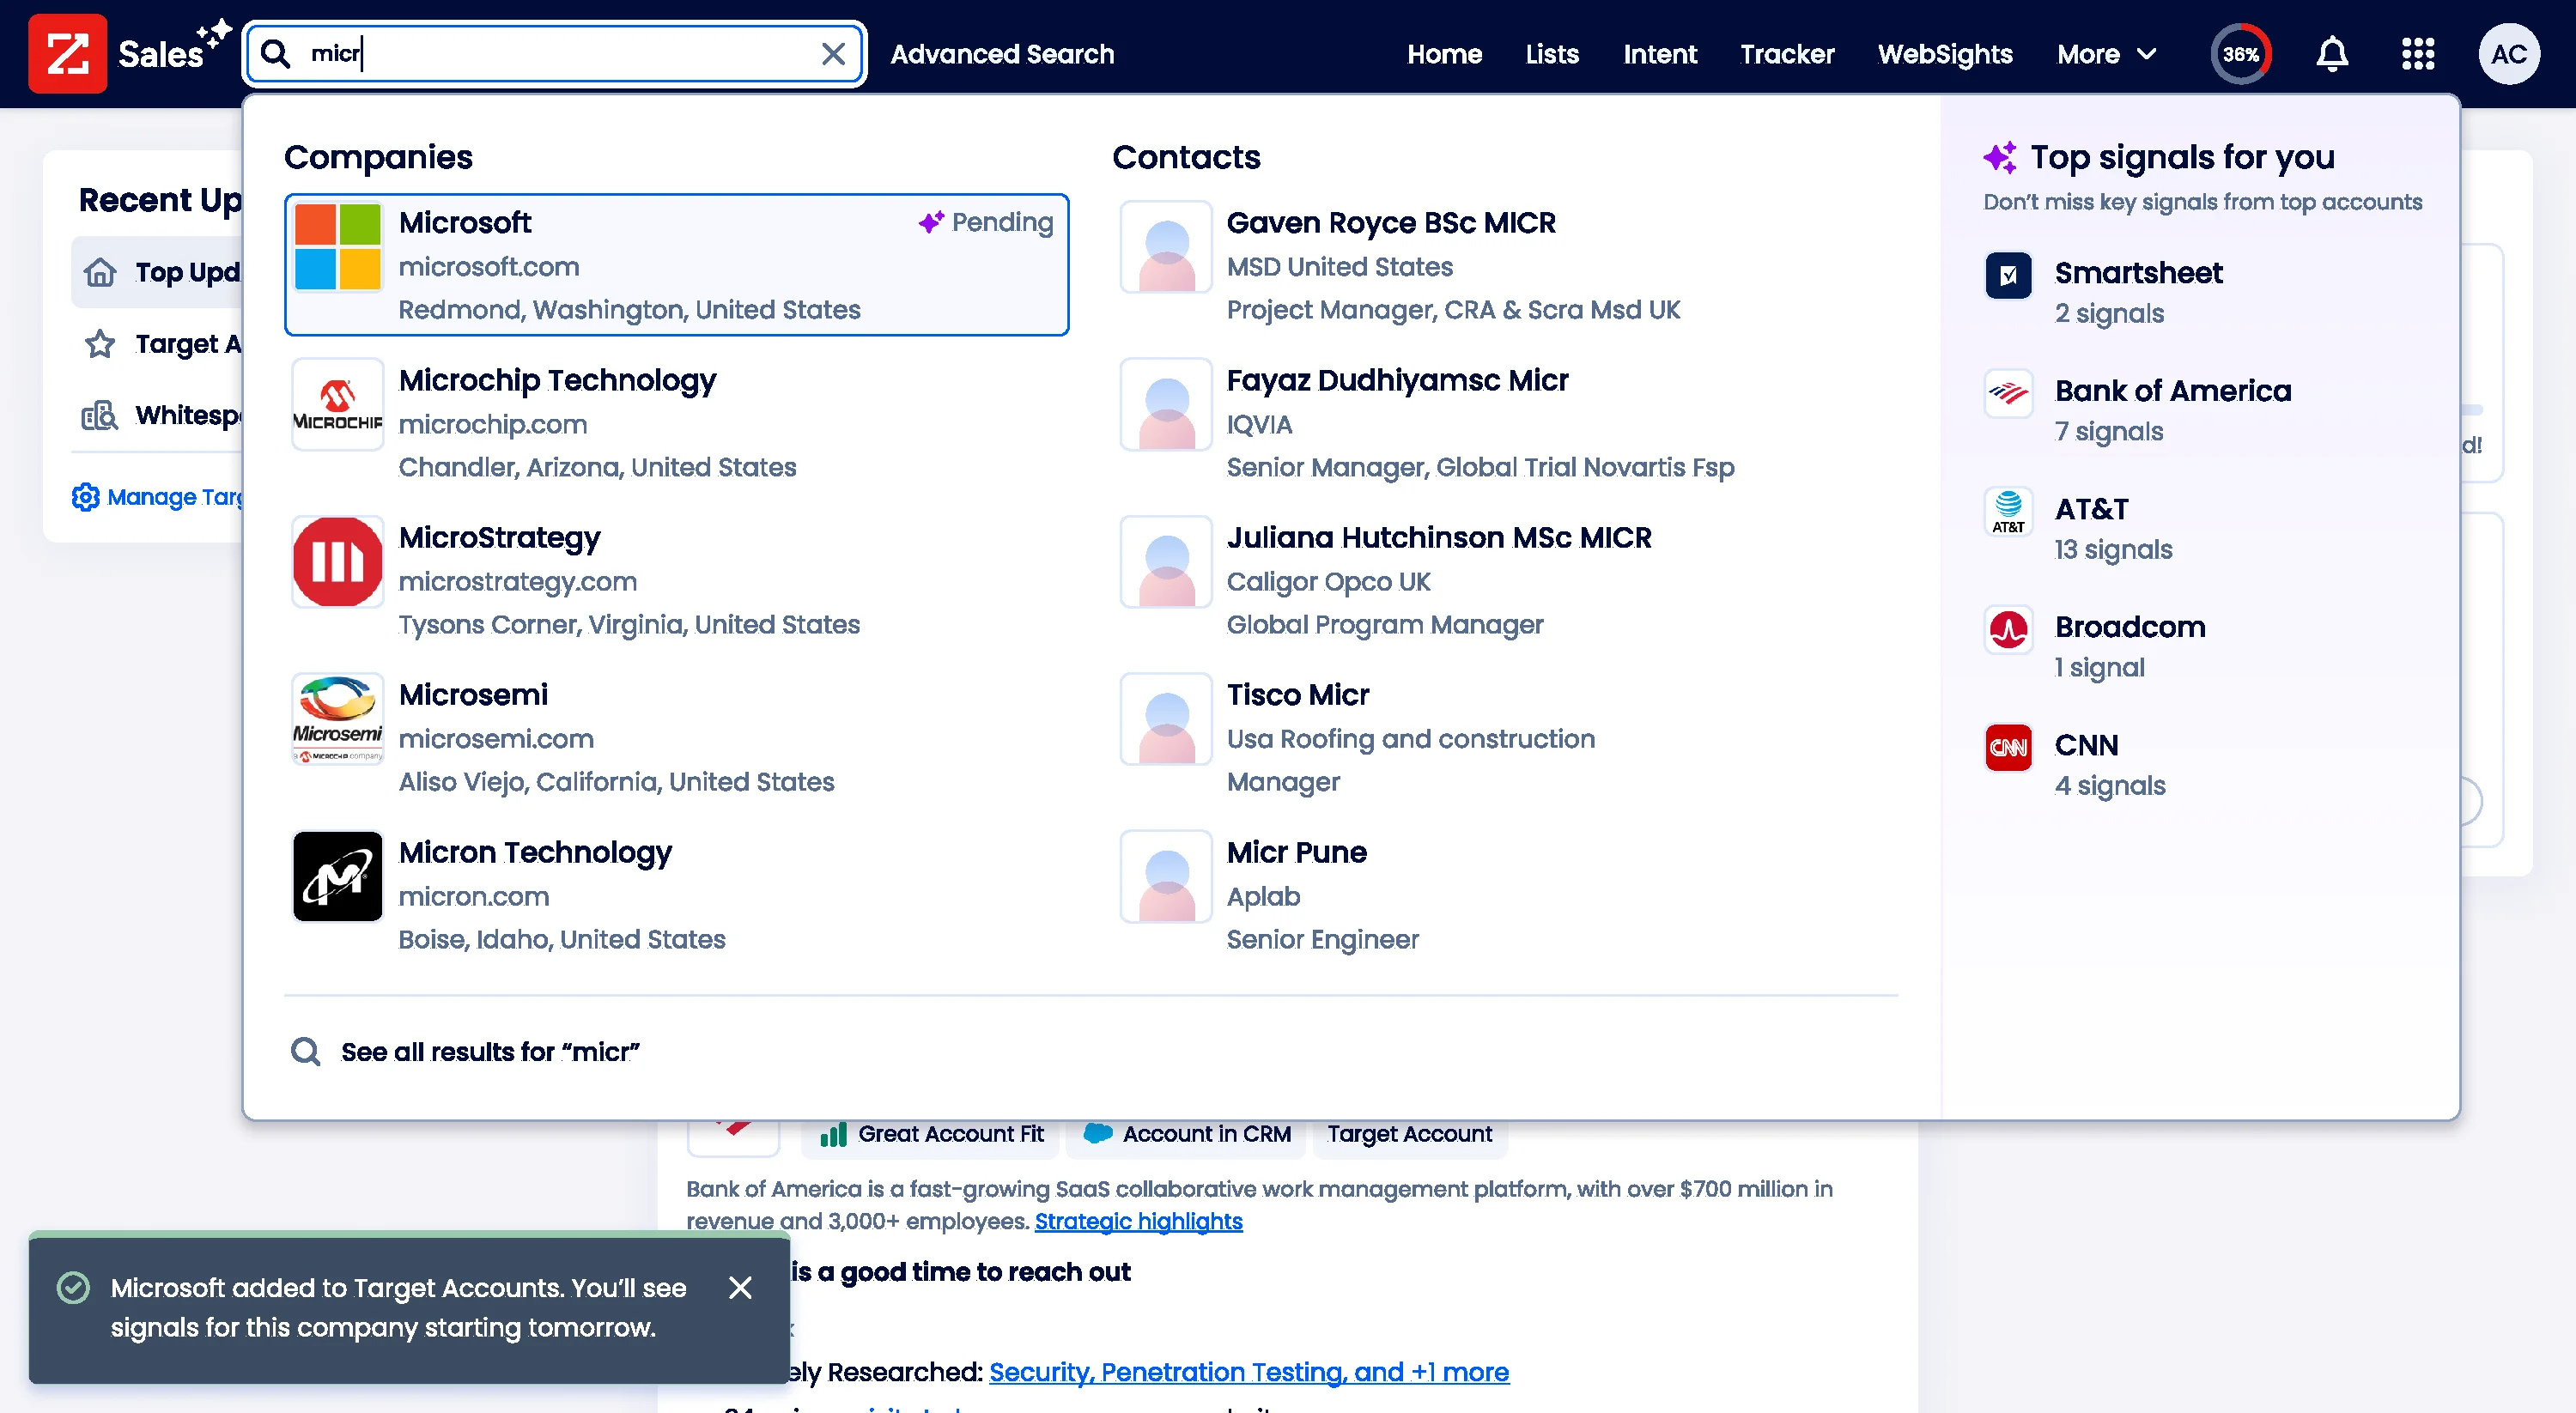Click the Microsoft company logo
The height and width of the screenshot is (1413, 2576).
click(x=337, y=246)
